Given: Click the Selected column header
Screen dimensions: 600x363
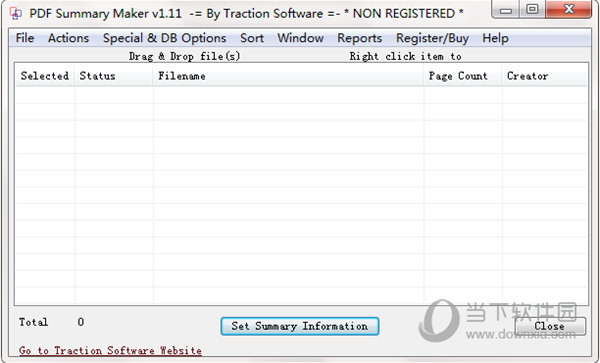Looking at the screenshot, I should pyautogui.click(x=45, y=76).
